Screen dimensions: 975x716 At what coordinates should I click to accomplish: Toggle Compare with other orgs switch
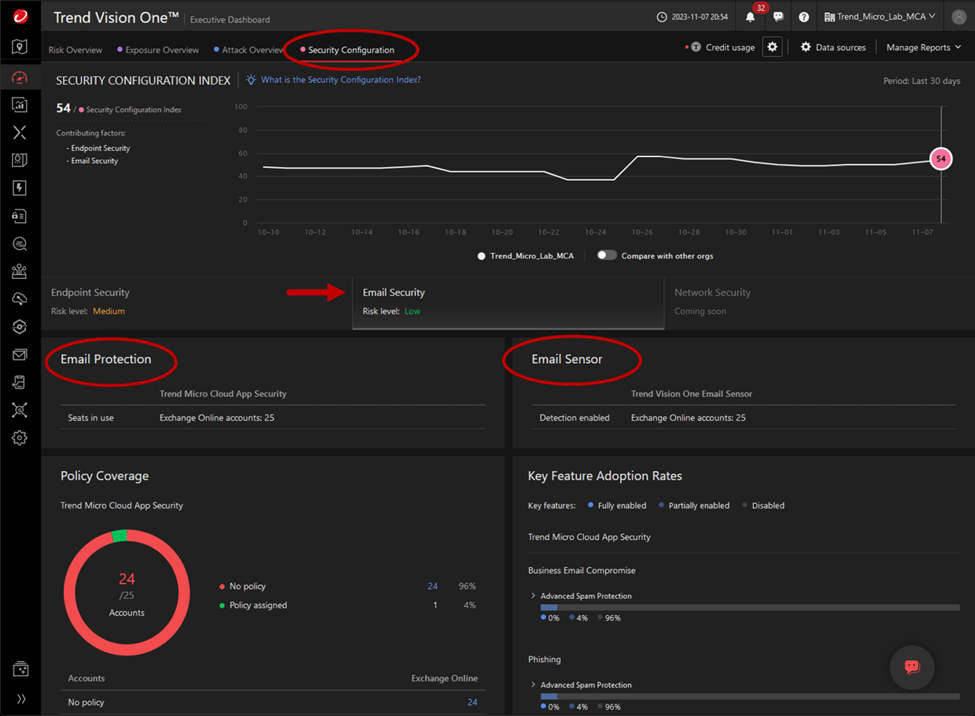(606, 256)
